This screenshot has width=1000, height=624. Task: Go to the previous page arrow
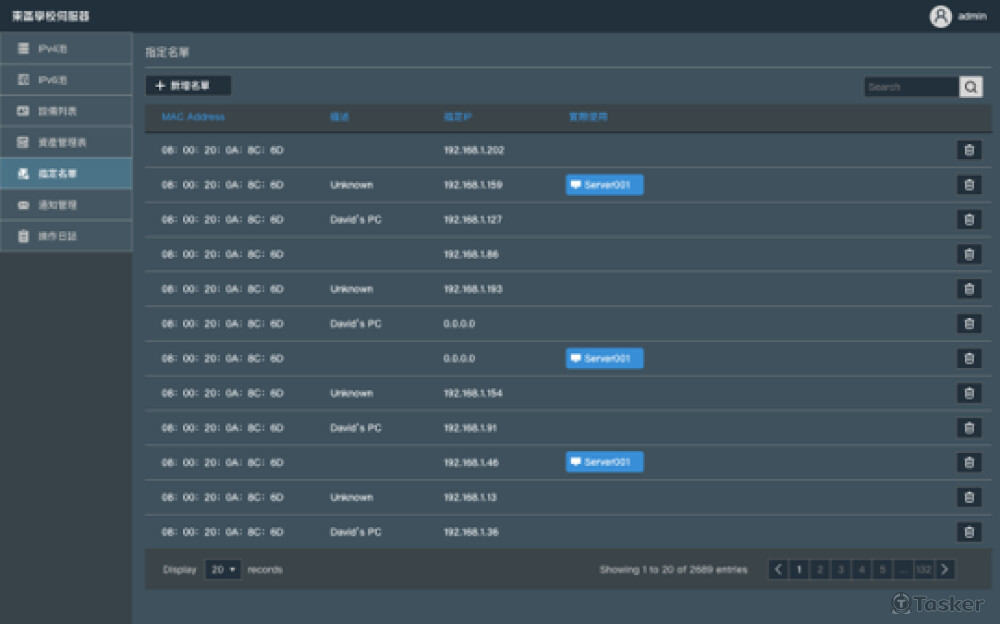coord(778,569)
